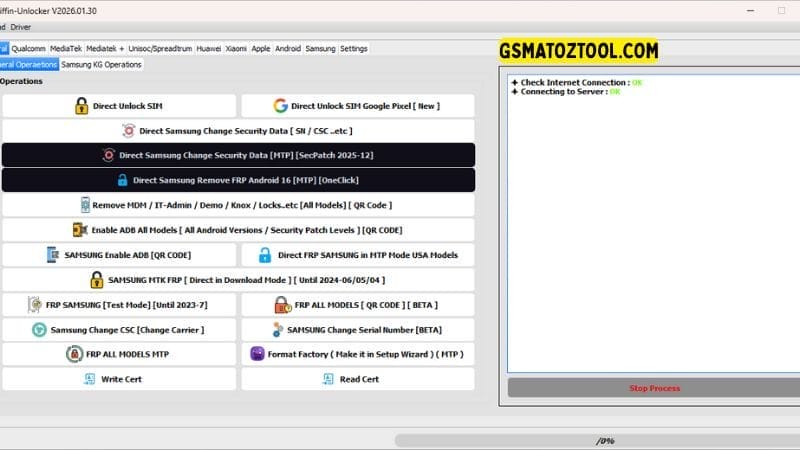Click Direct FRP SAMSUNG in MTP Mode USA
800x450 pixels.
pyautogui.click(x=358, y=255)
